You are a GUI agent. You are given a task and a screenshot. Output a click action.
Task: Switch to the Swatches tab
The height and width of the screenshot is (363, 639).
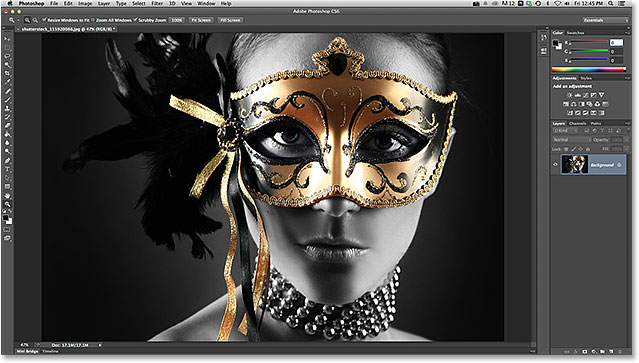[575, 33]
